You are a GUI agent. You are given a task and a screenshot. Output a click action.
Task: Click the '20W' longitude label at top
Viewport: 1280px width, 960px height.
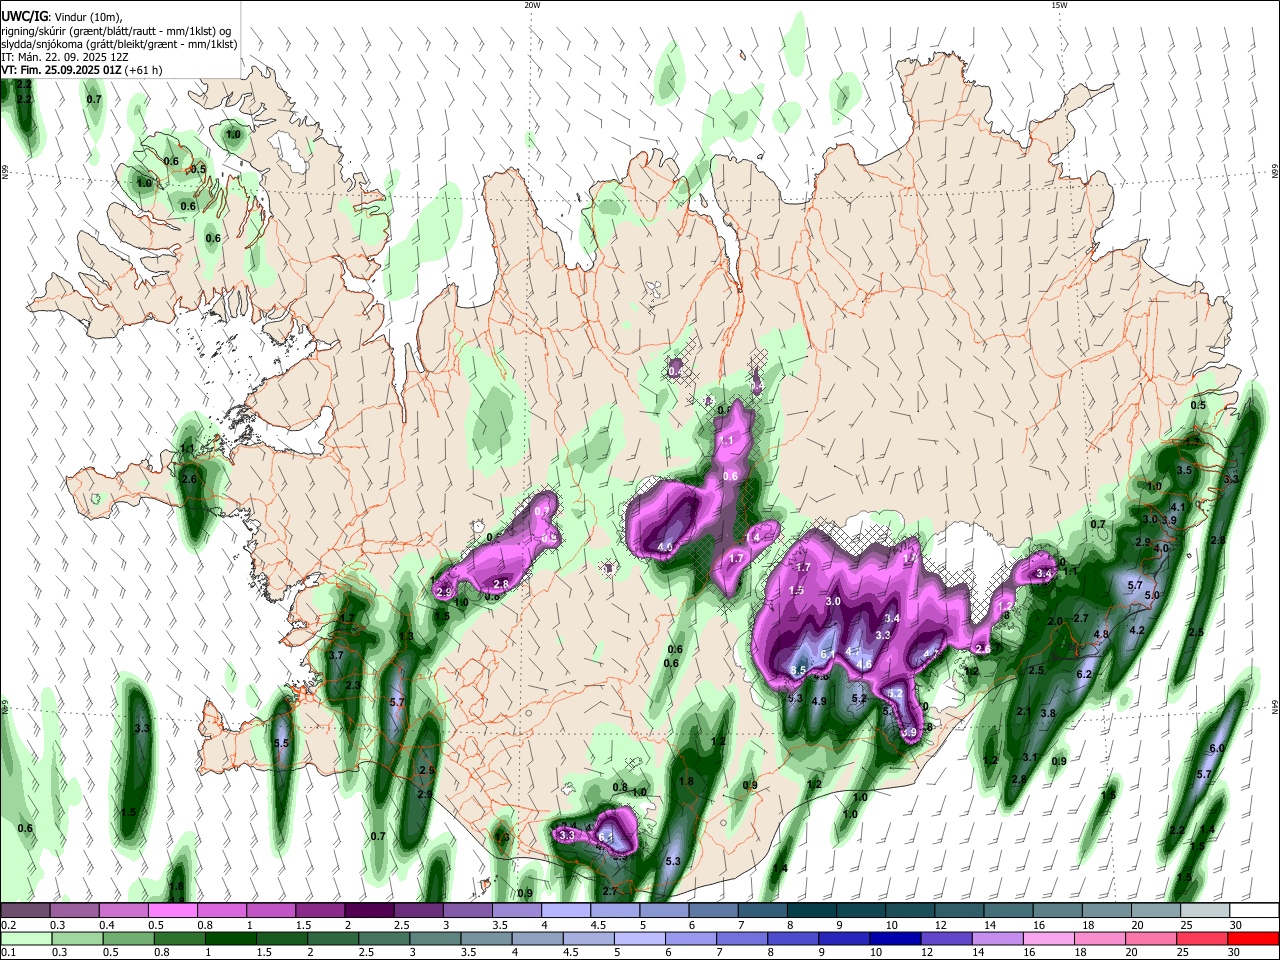(x=533, y=5)
